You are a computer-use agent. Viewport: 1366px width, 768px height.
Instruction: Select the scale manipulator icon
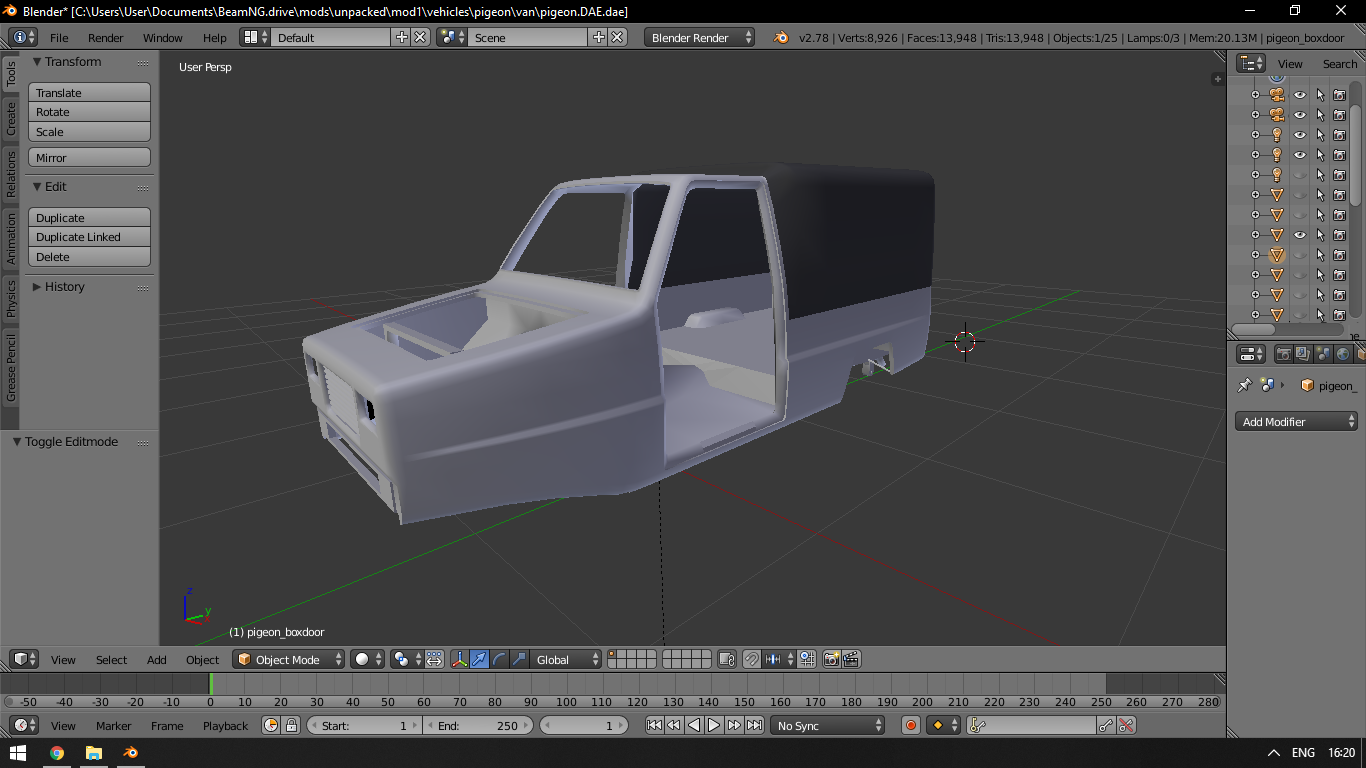(519, 659)
